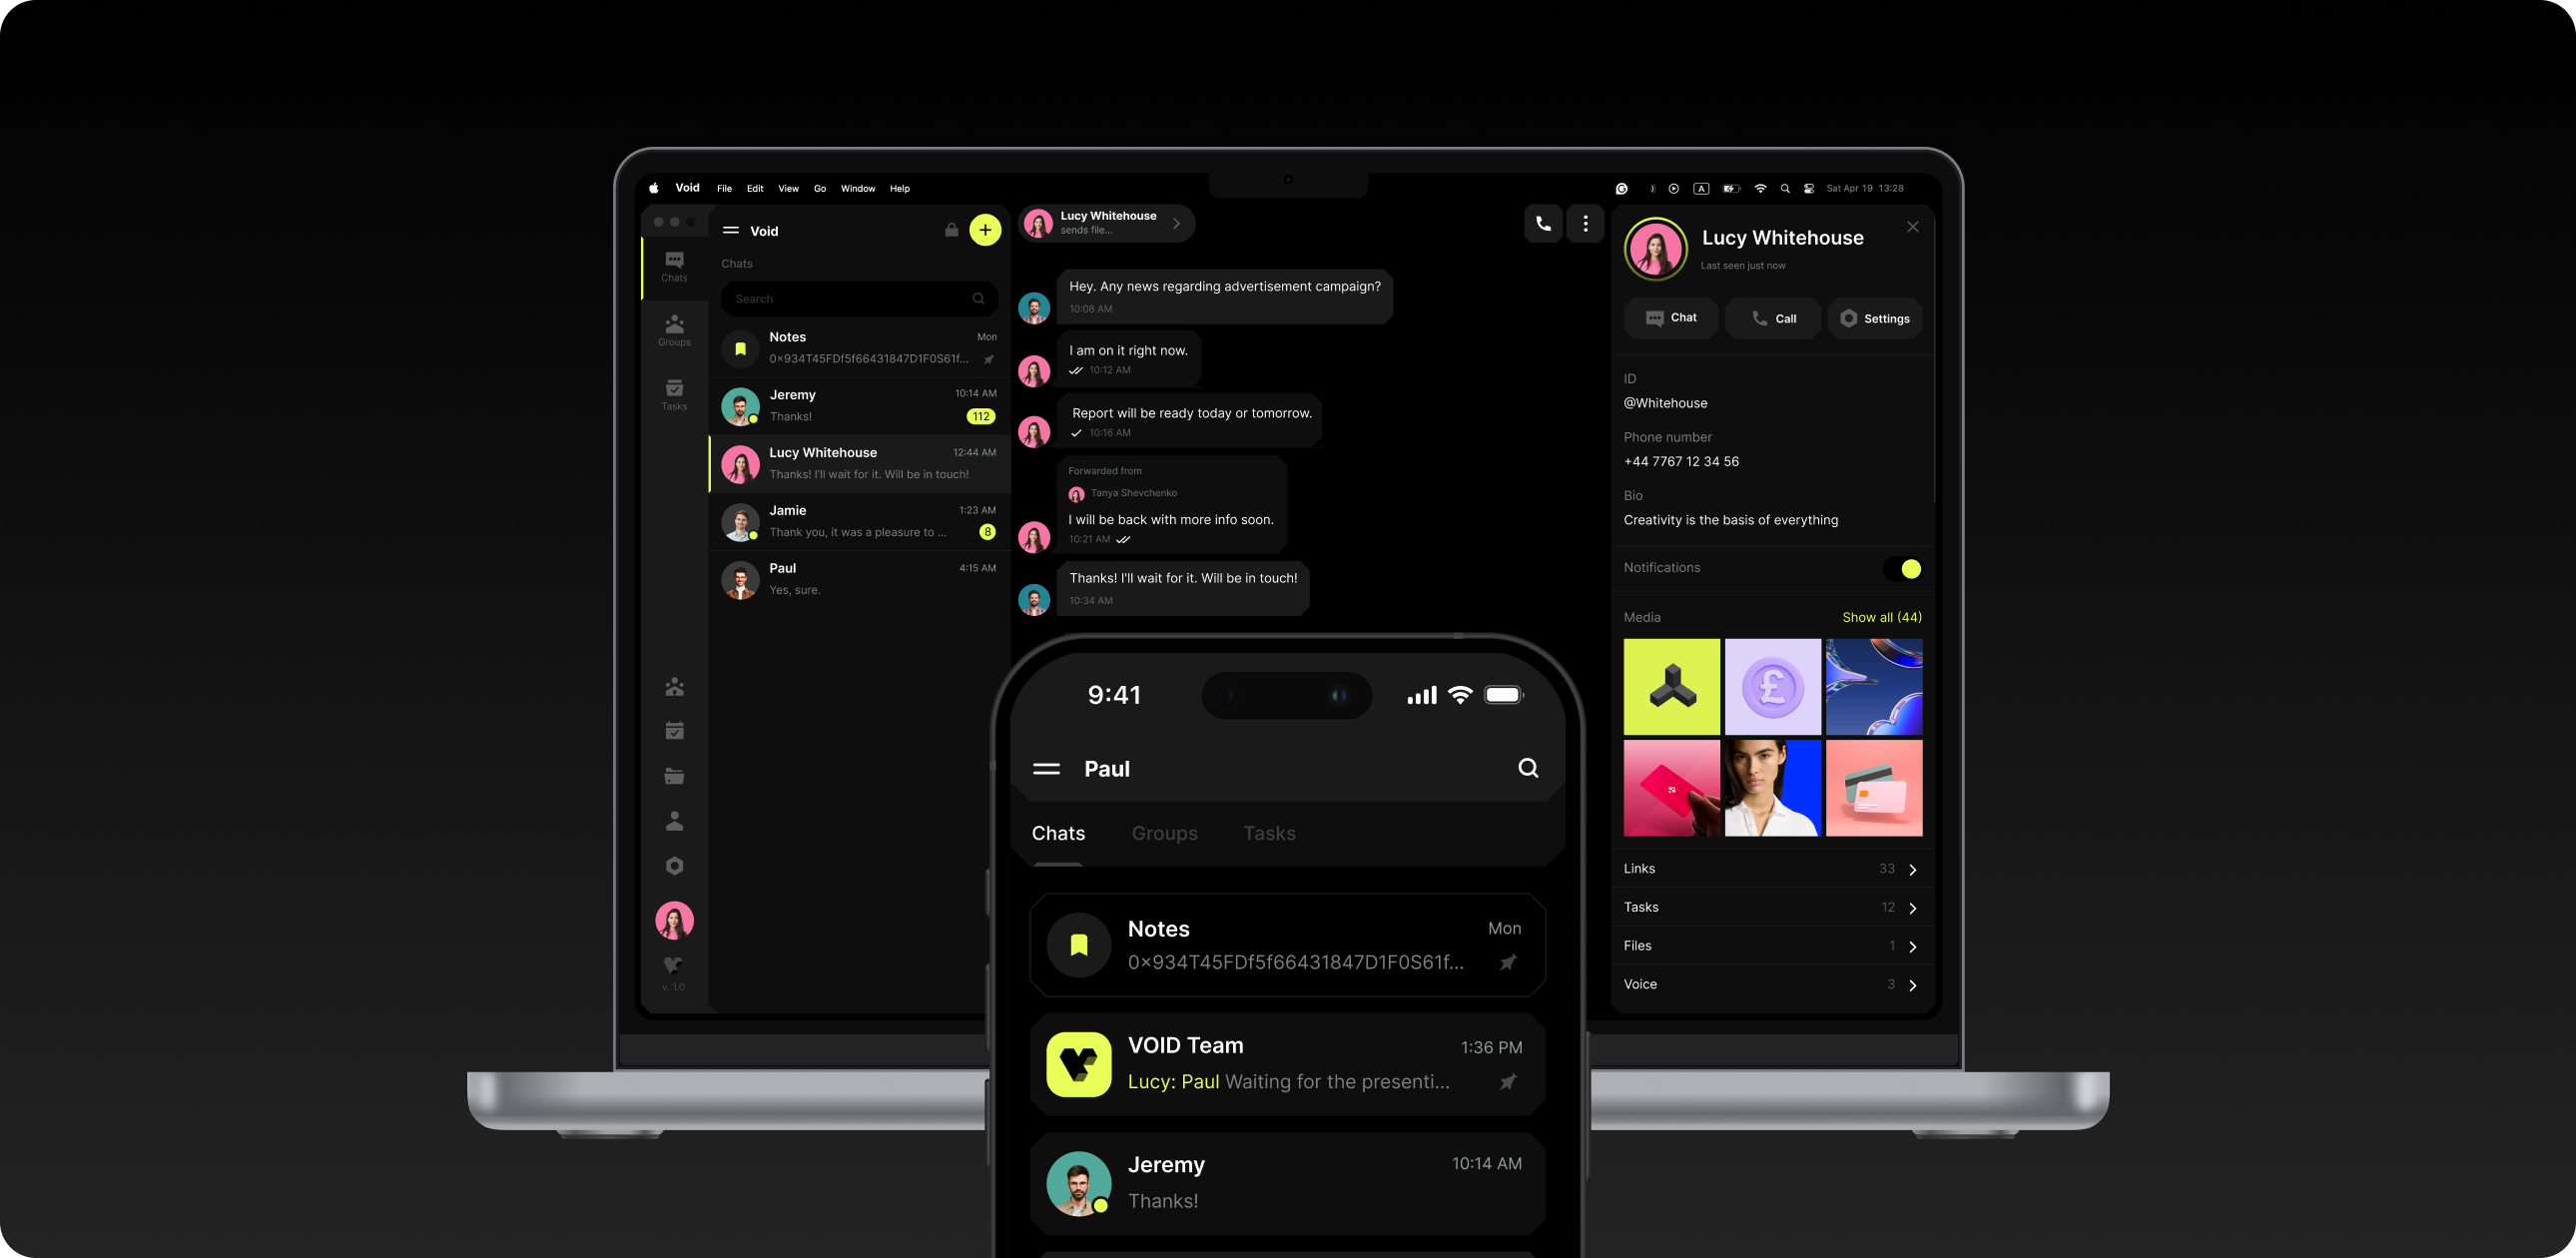Click the Chat button in the profile panel

1671,318
